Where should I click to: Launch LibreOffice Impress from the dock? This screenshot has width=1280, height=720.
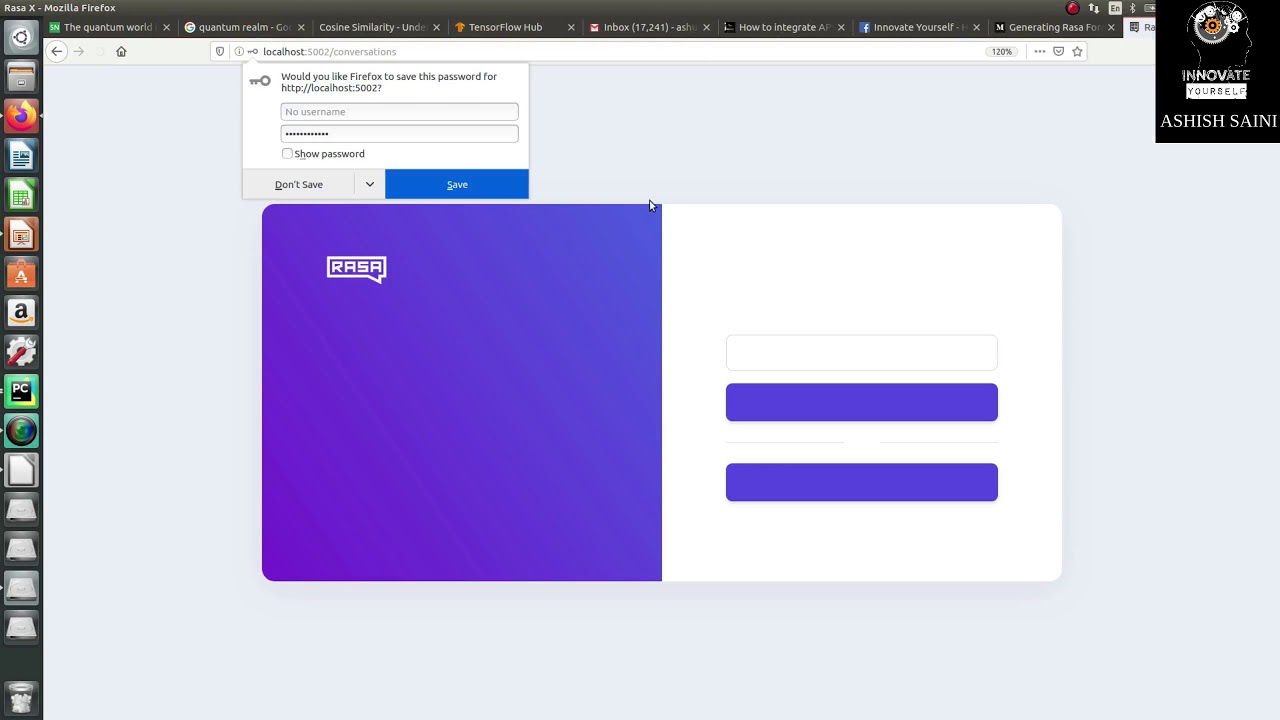point(21,234)
